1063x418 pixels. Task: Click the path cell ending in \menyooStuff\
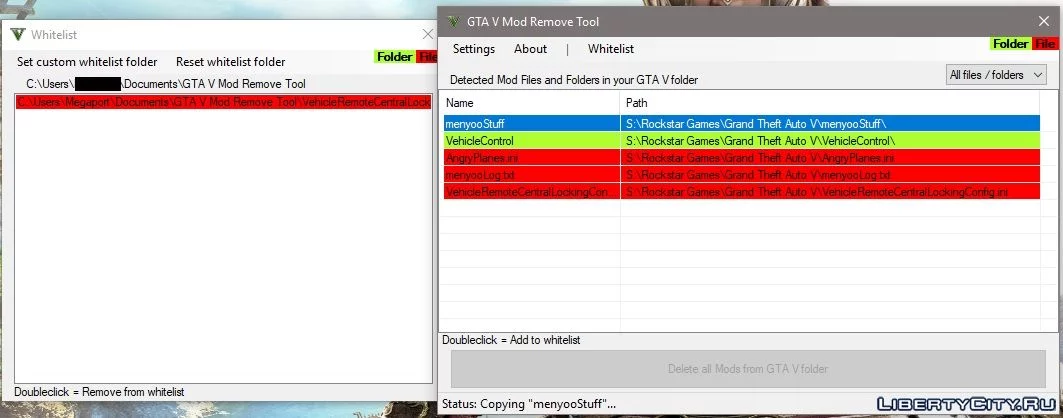pyautogui.click(x=830, y=123)
